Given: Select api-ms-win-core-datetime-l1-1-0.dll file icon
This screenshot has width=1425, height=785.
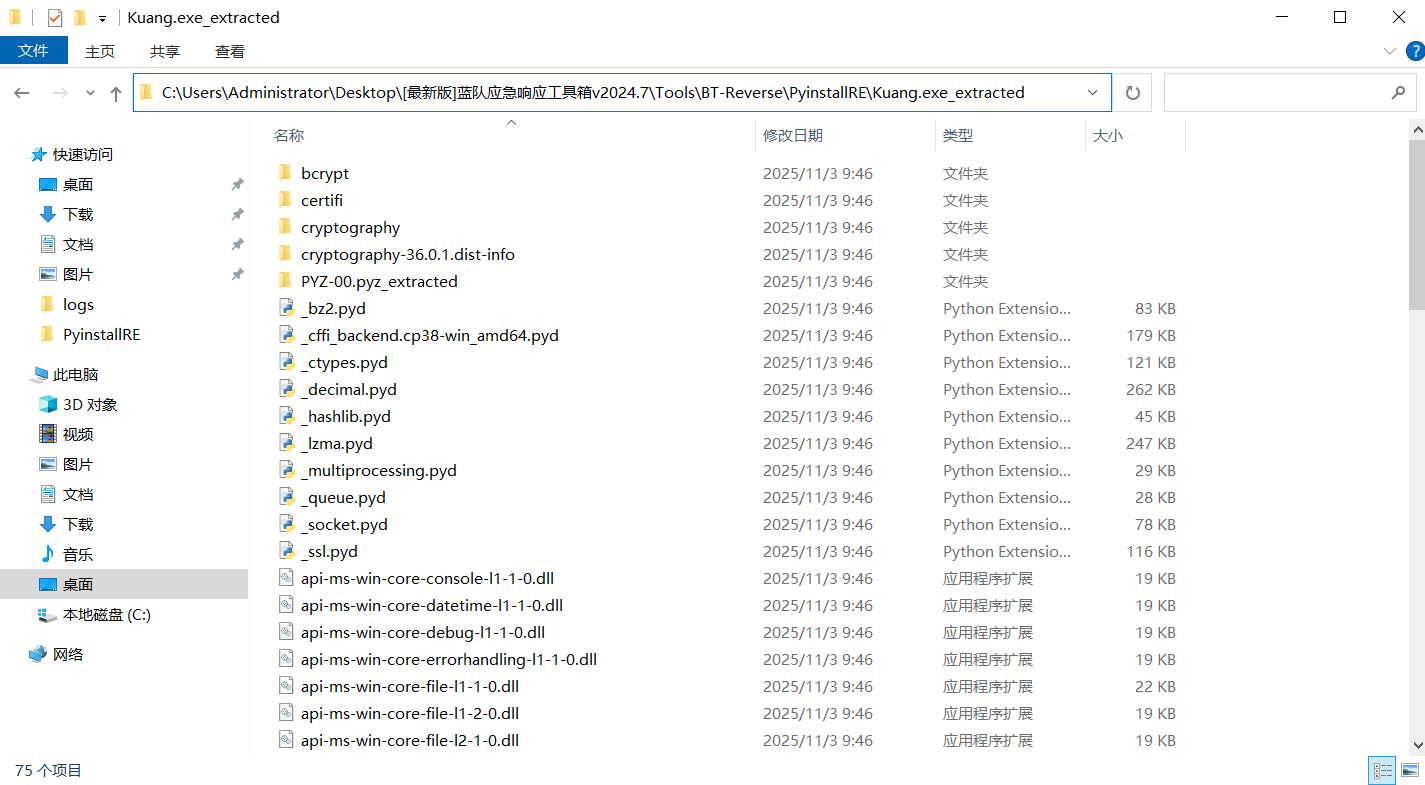Looking at the screenshot, I should (x=285, y=605).
